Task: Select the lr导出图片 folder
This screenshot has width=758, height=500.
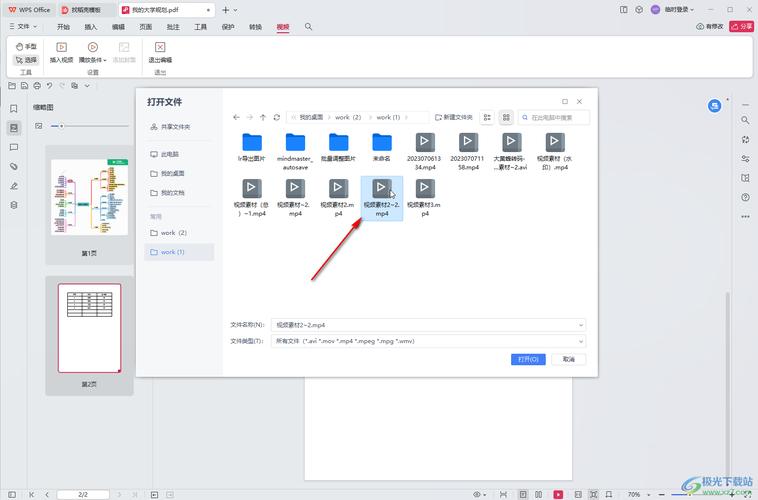Action: pyautogui.click(x=252, y=147)
